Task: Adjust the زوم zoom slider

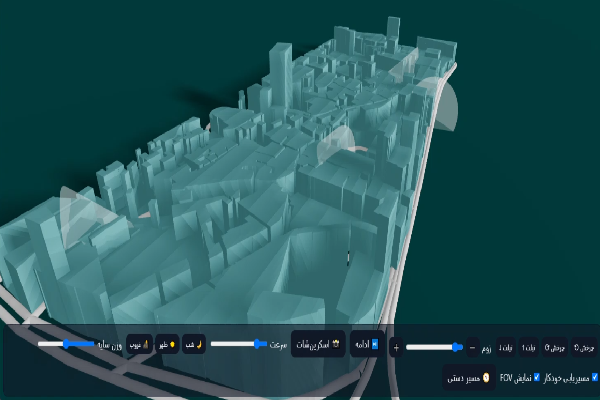Action: pos(434,347)
